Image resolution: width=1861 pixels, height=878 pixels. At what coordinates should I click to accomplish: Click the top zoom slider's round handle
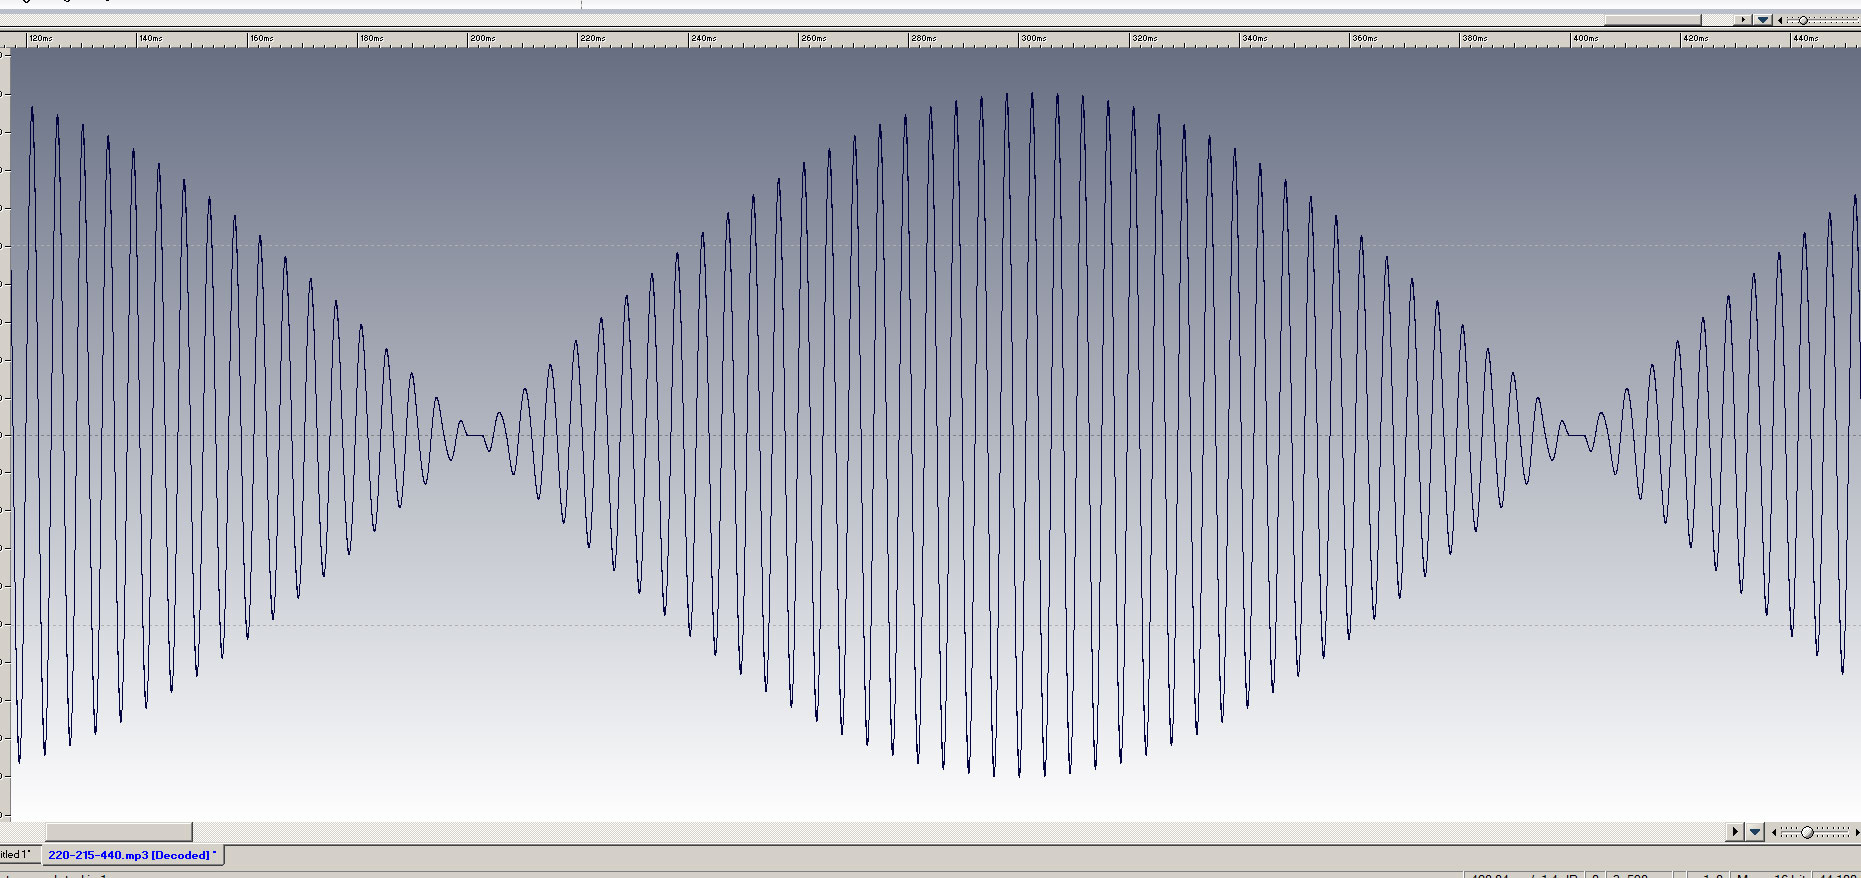(1803, 20)
